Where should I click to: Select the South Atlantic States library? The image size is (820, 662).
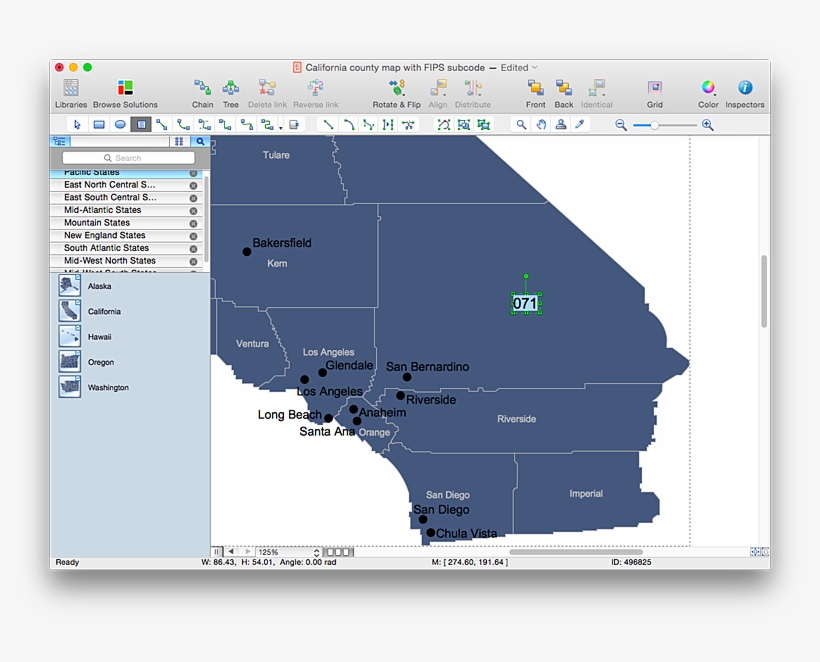(x=126, y=248)
